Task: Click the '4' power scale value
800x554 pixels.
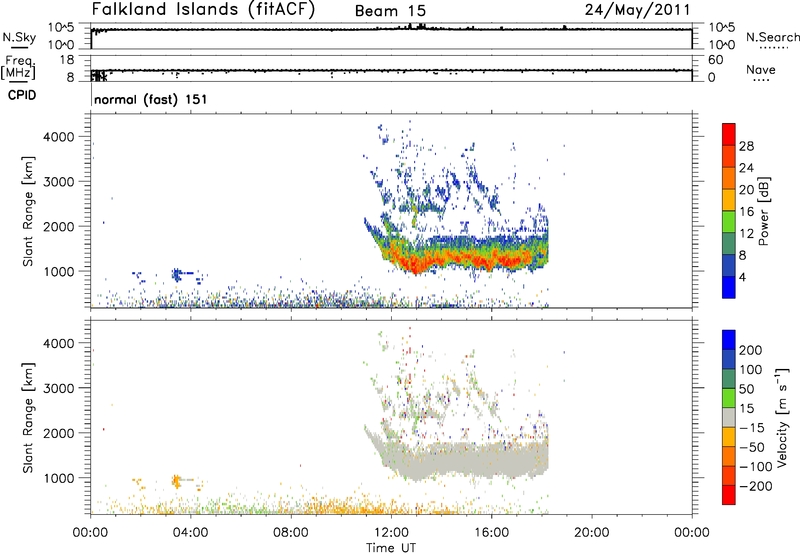Action: (743, 277)
